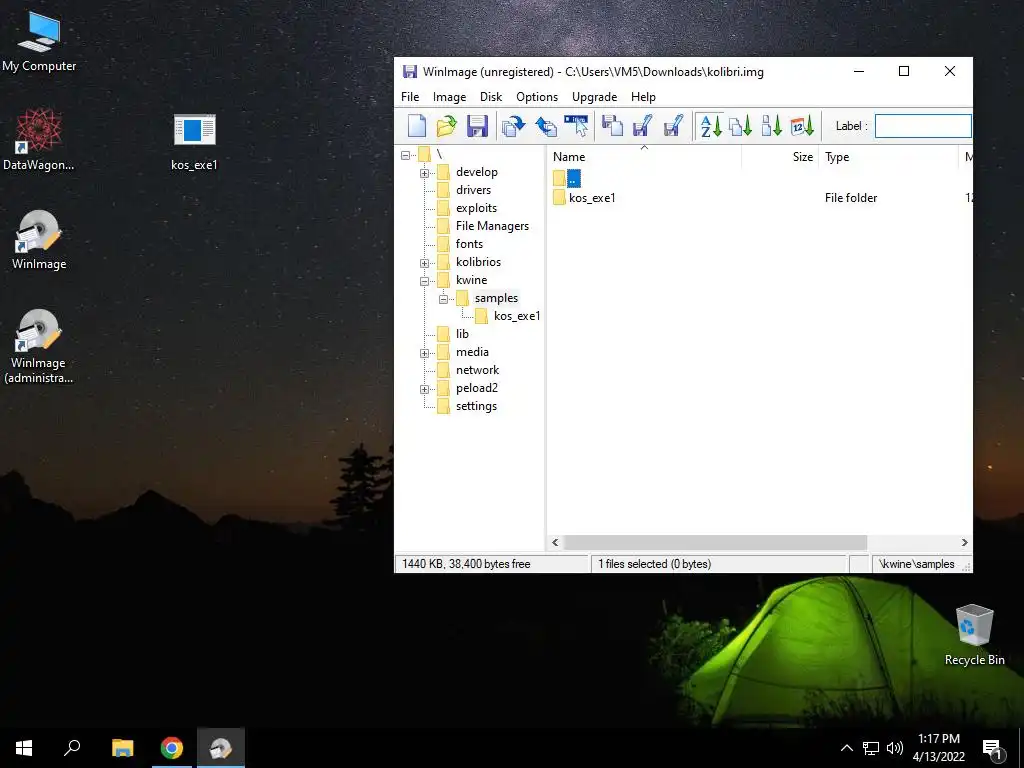Select the DataWagon desktop shortcut
Viewport: 1024px width, 768px height.
39,139
